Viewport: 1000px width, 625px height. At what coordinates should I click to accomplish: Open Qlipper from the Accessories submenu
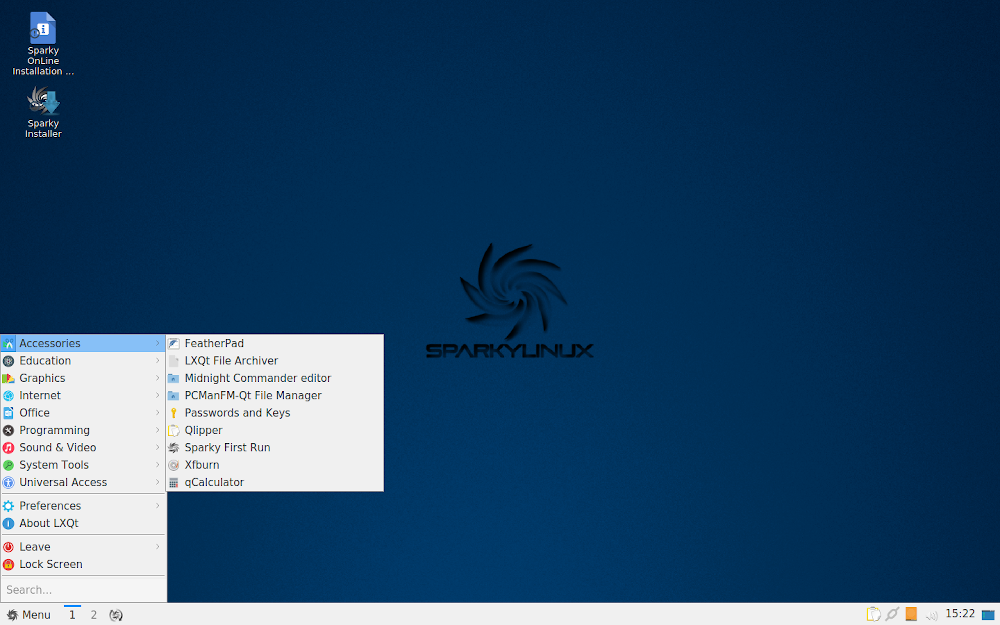pos(275,430)
